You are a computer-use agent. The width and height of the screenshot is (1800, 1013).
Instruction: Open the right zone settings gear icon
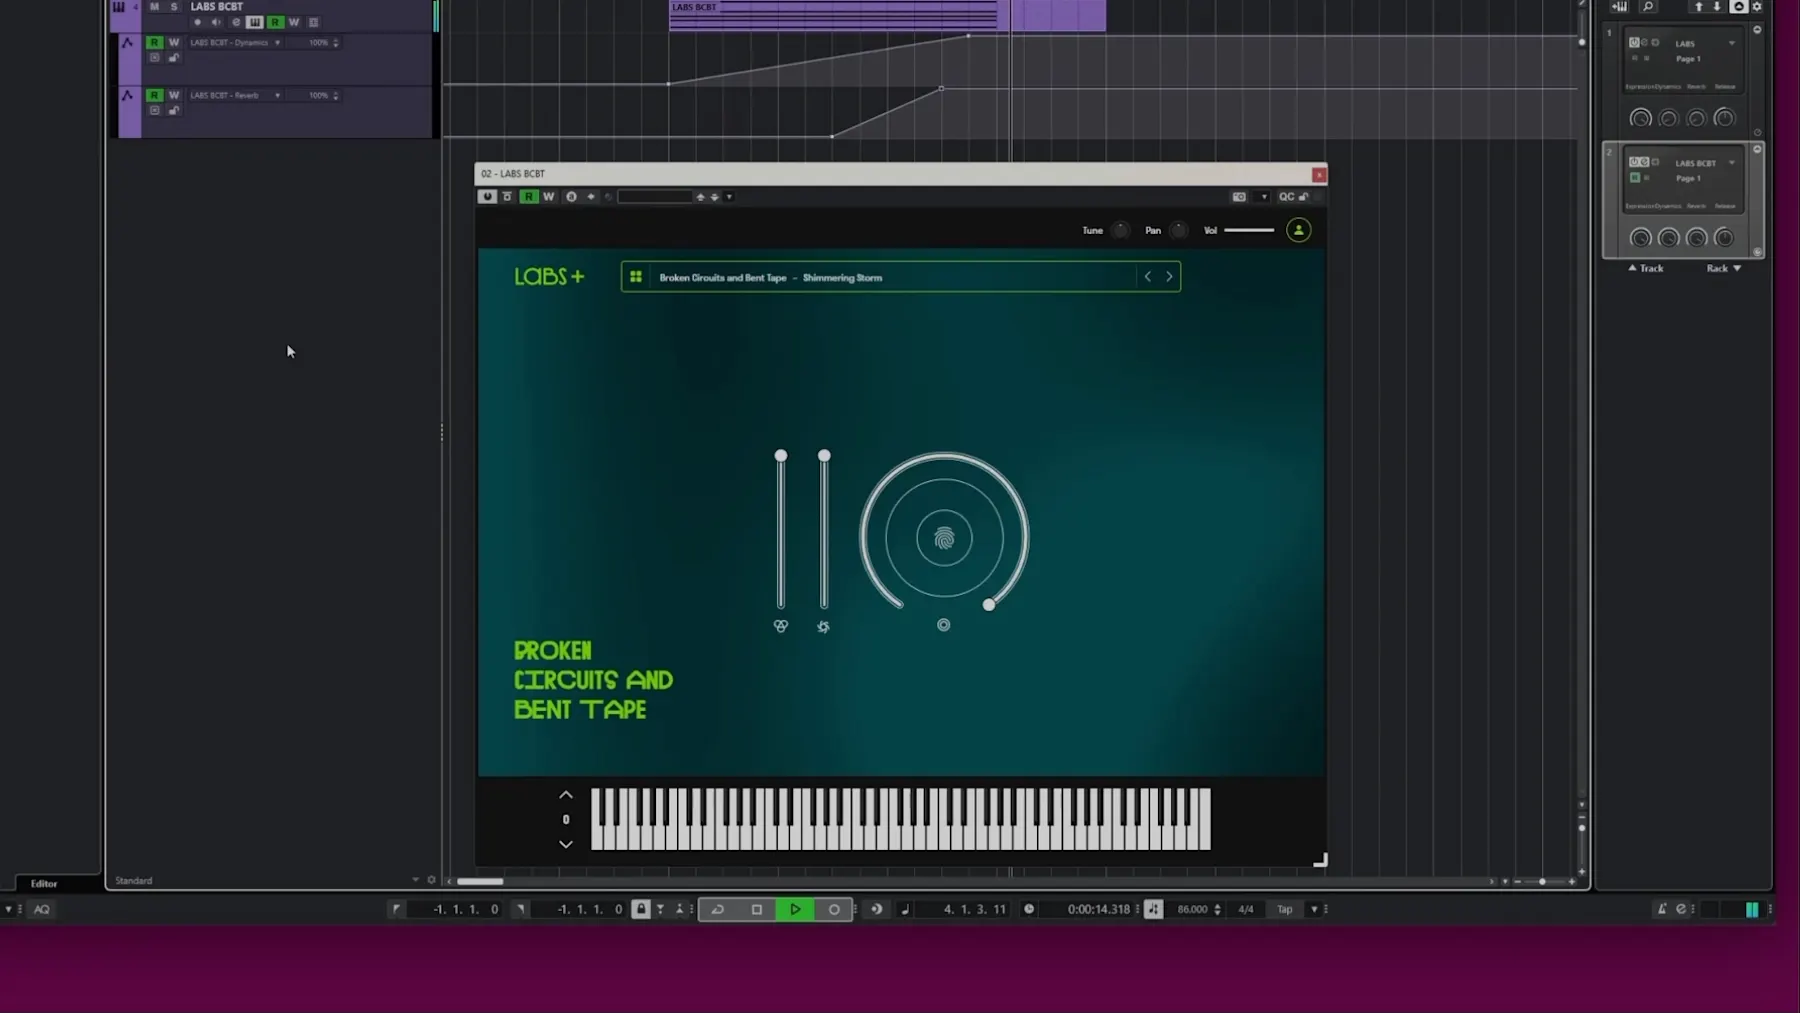tap(1757, 7)
